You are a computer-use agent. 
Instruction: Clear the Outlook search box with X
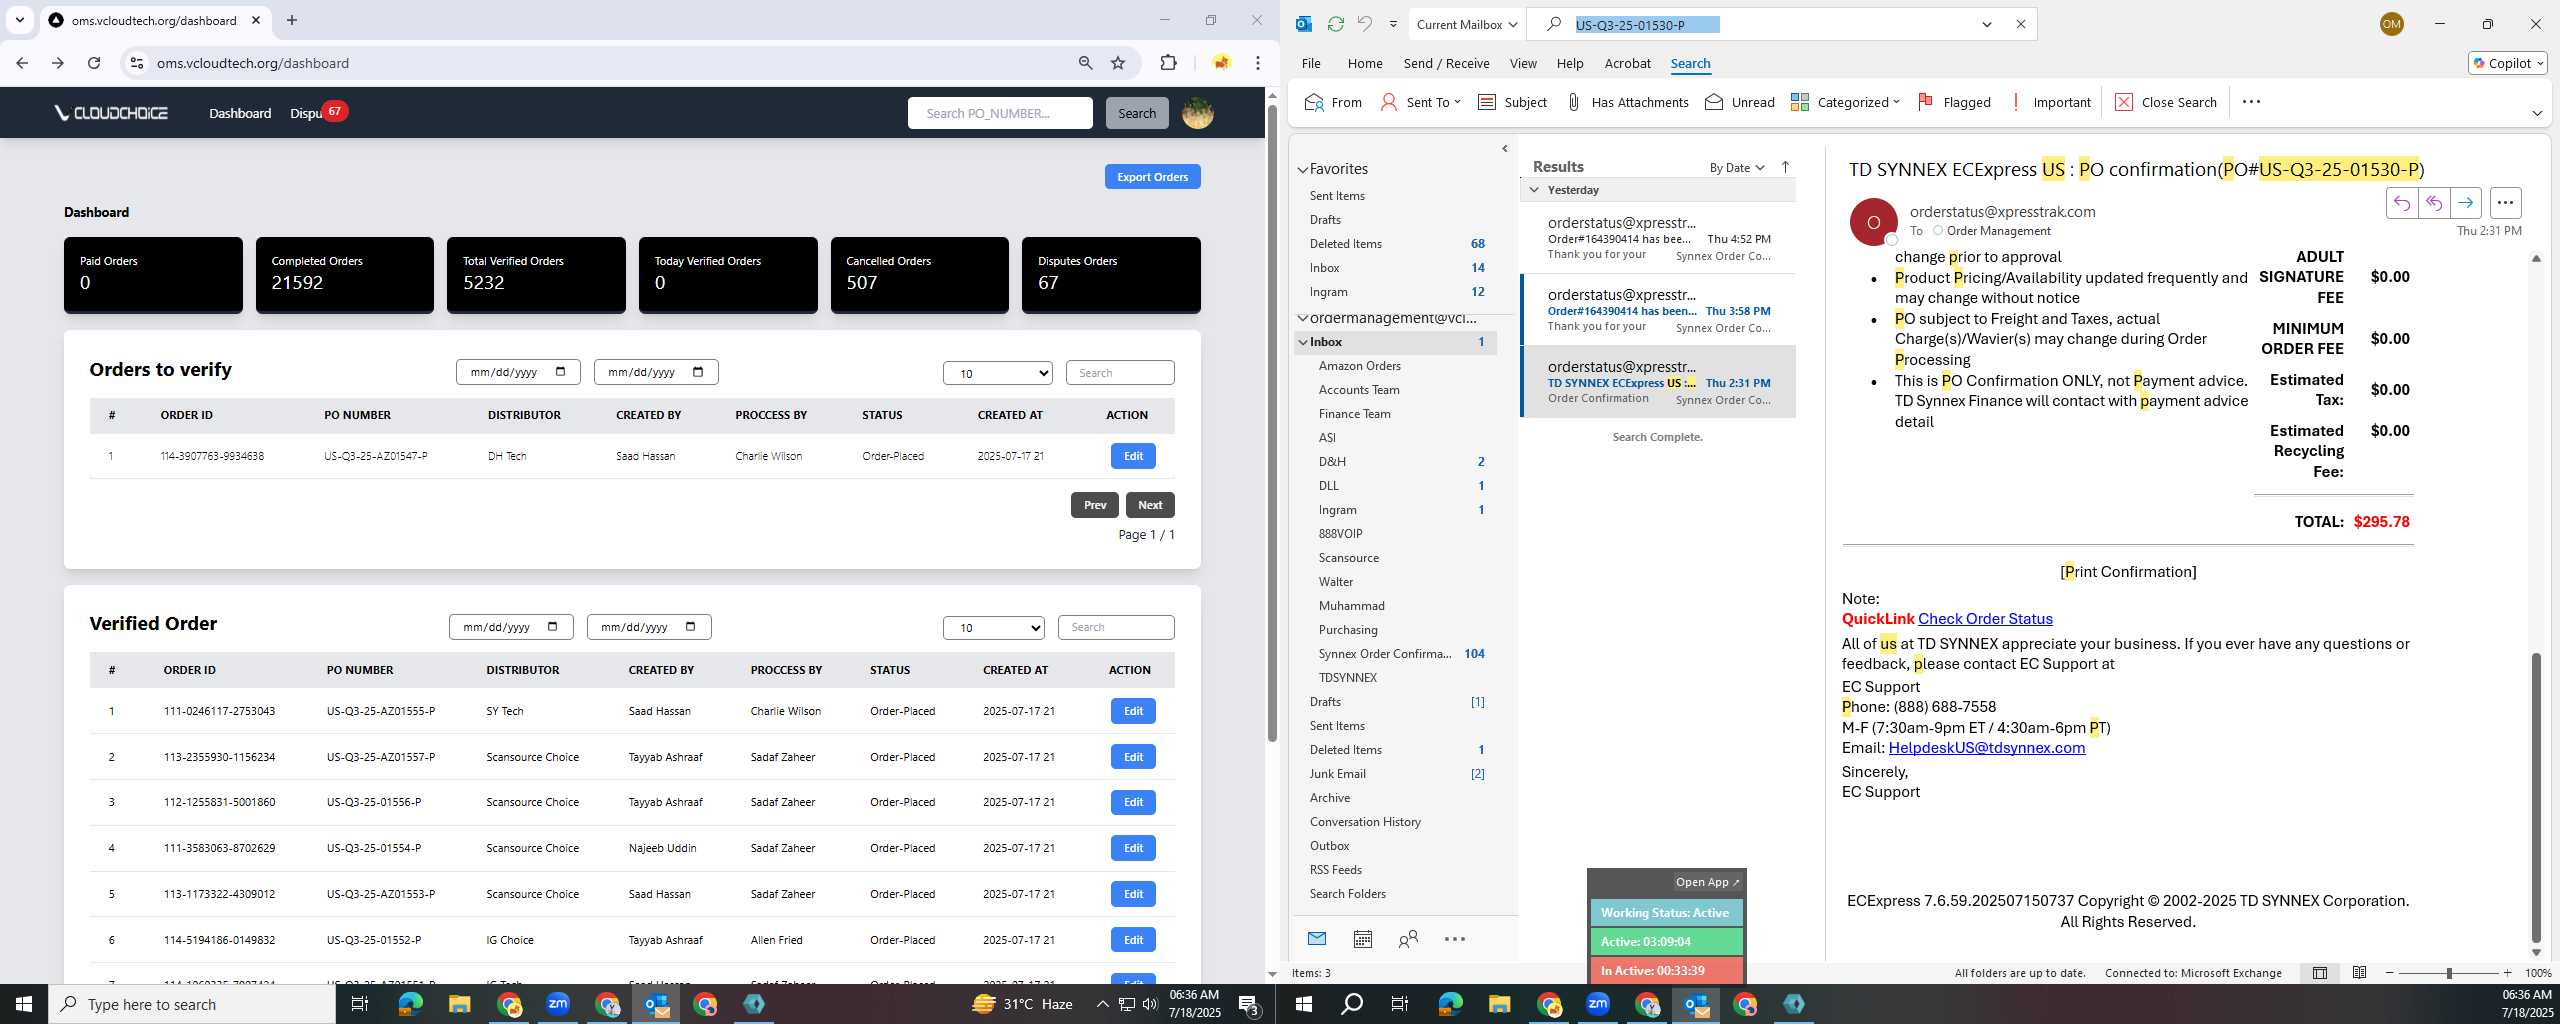(x=2020, y=25)
